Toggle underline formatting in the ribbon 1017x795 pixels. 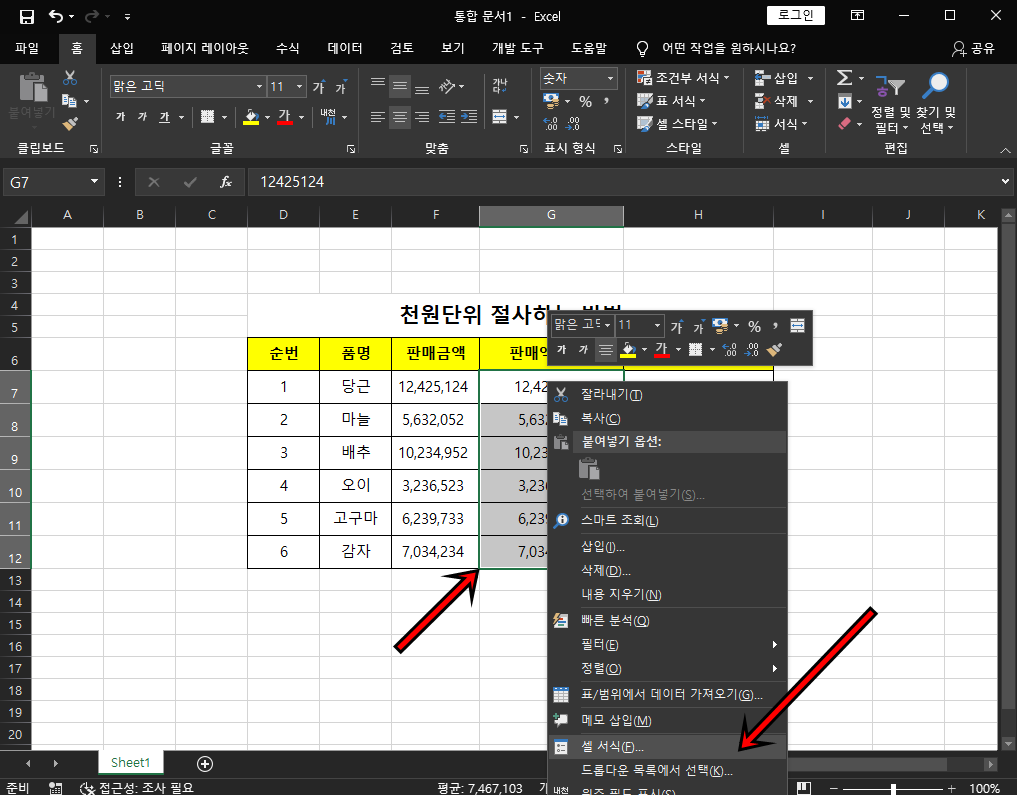(x=165, y=117)
